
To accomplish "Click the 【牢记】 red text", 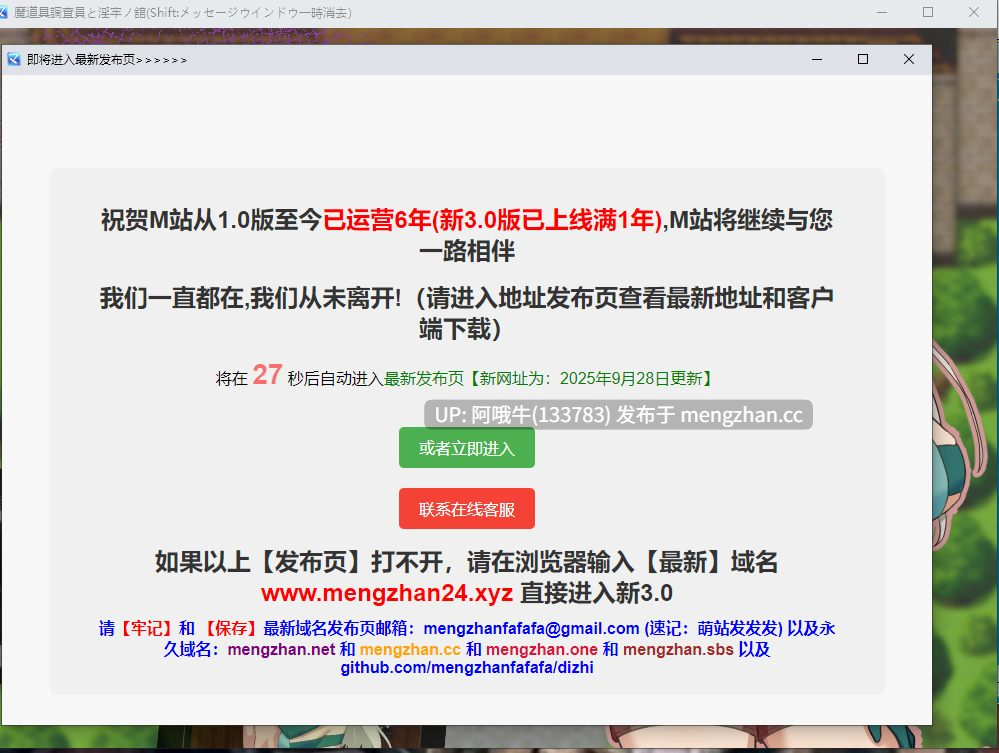I will pyautogui.click(x=147, y=628).
